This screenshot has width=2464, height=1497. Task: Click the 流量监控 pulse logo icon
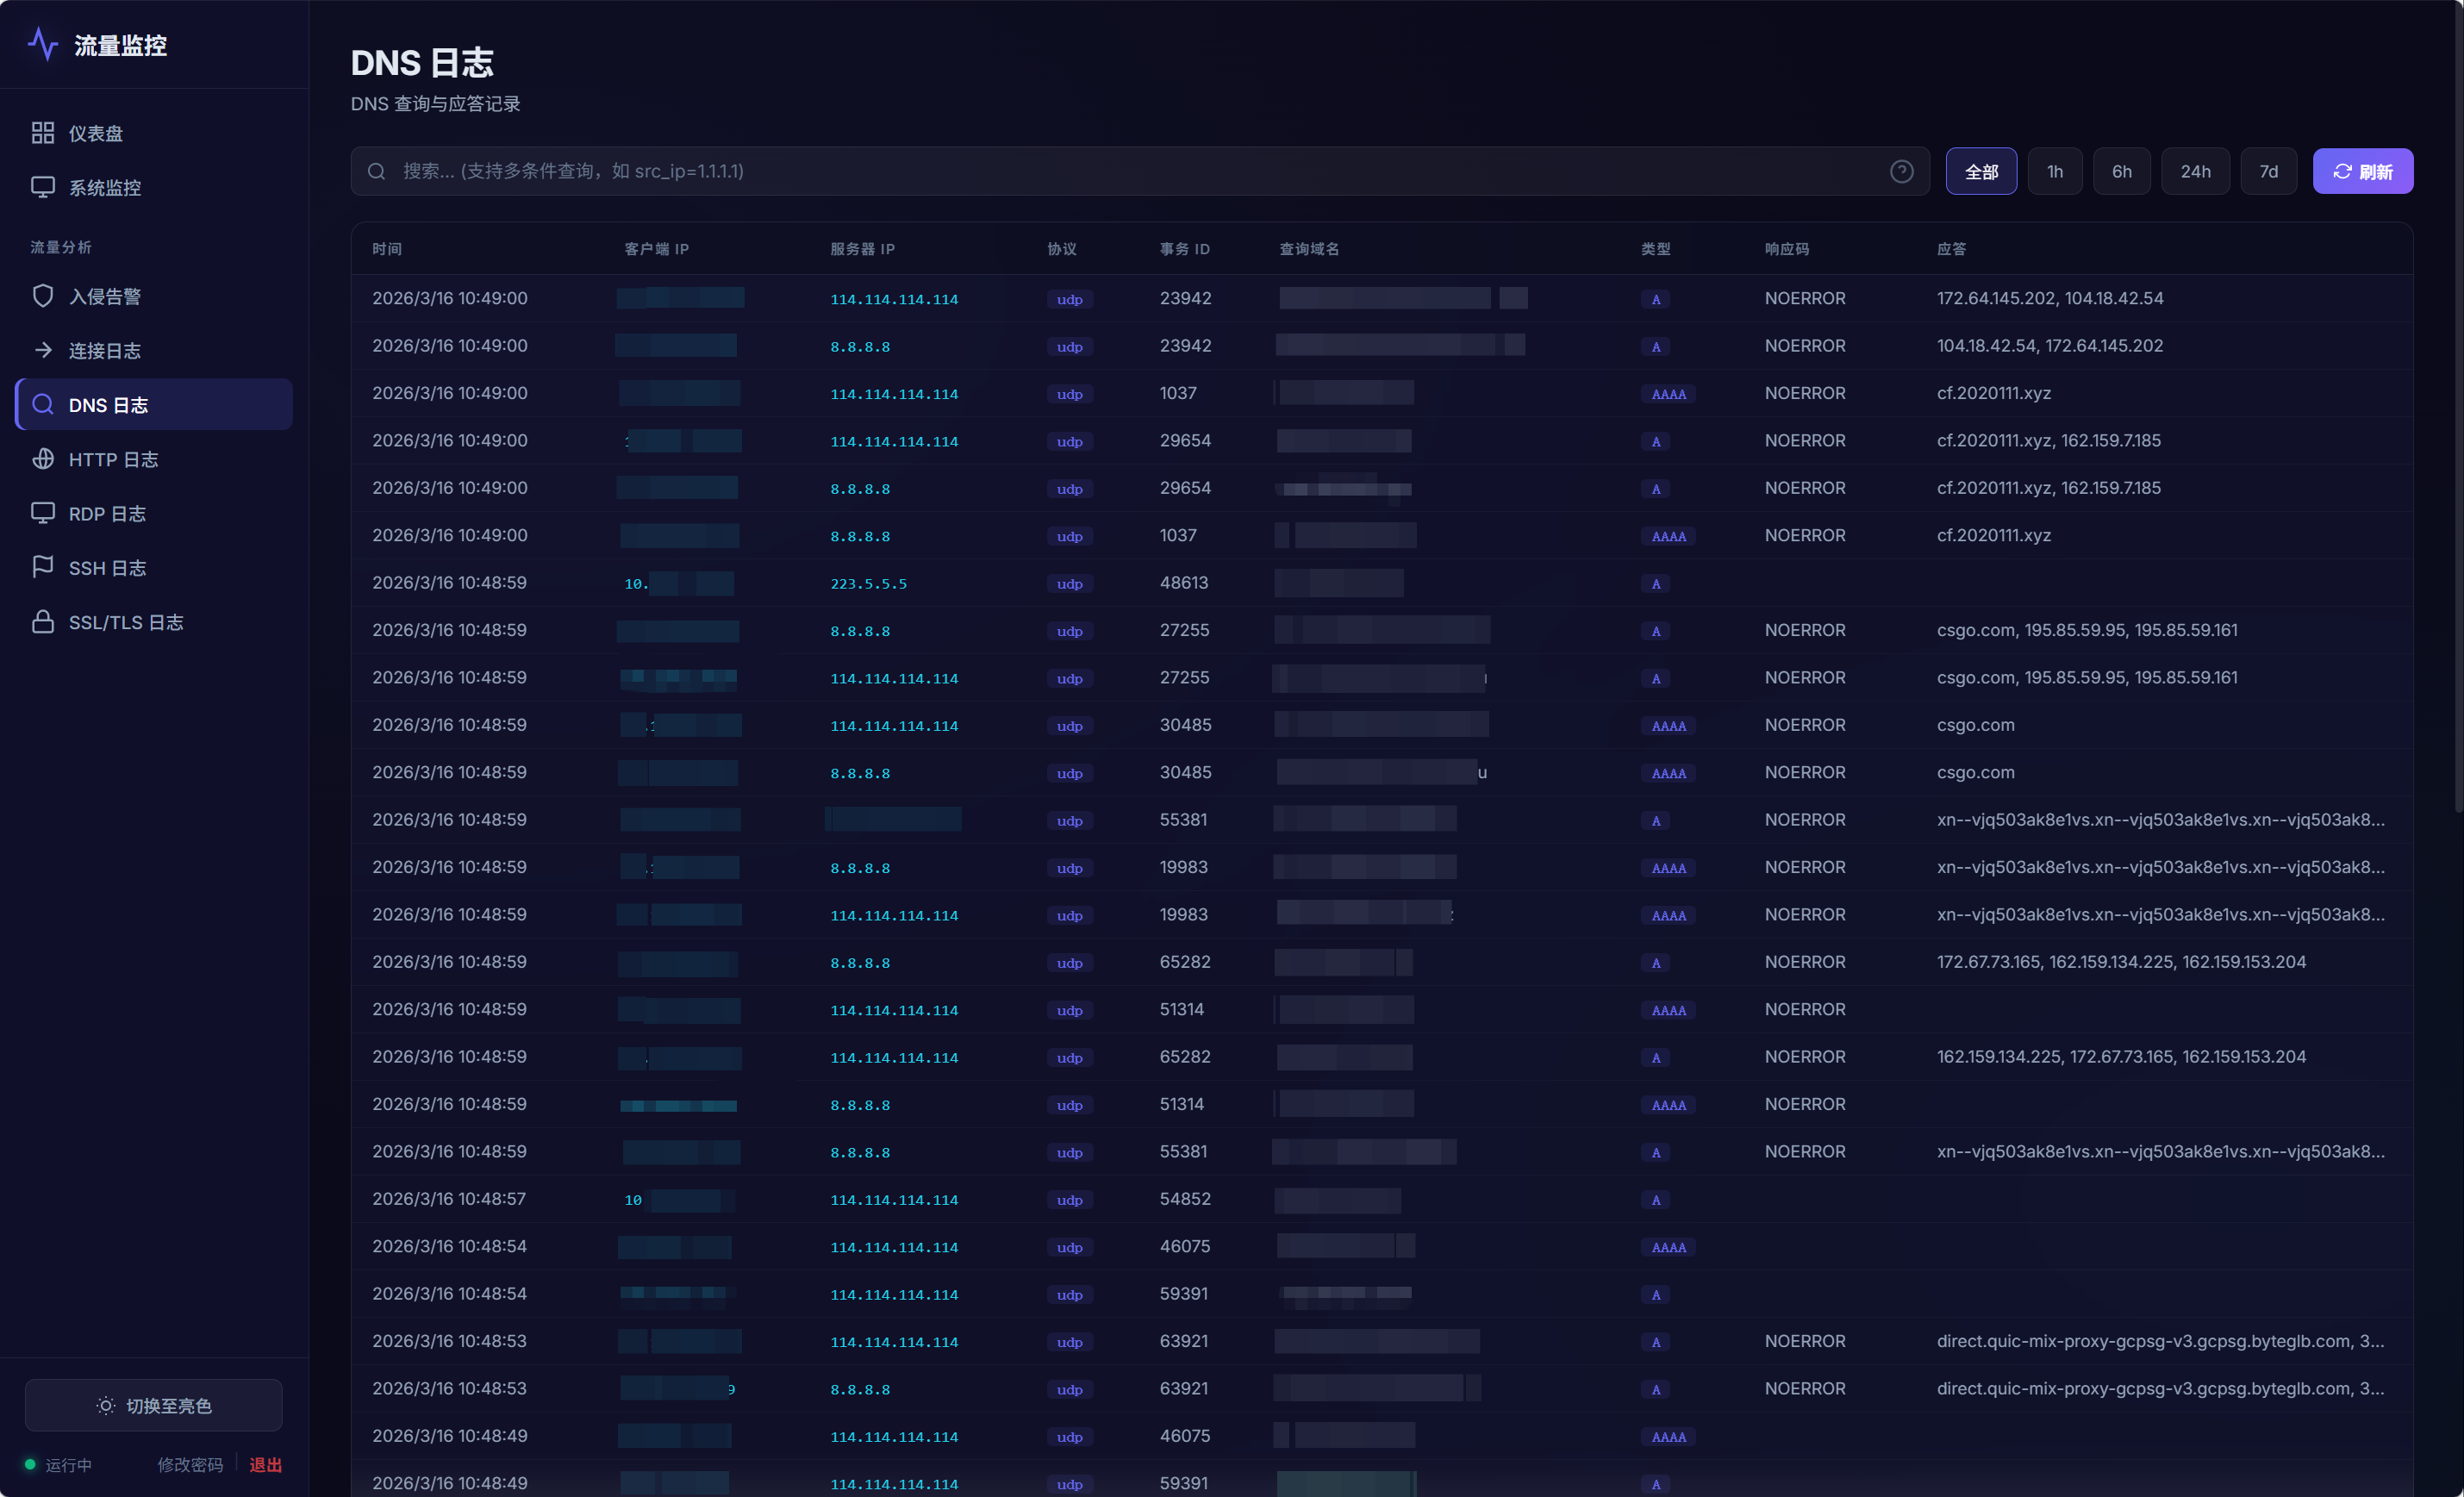[43, 44]
